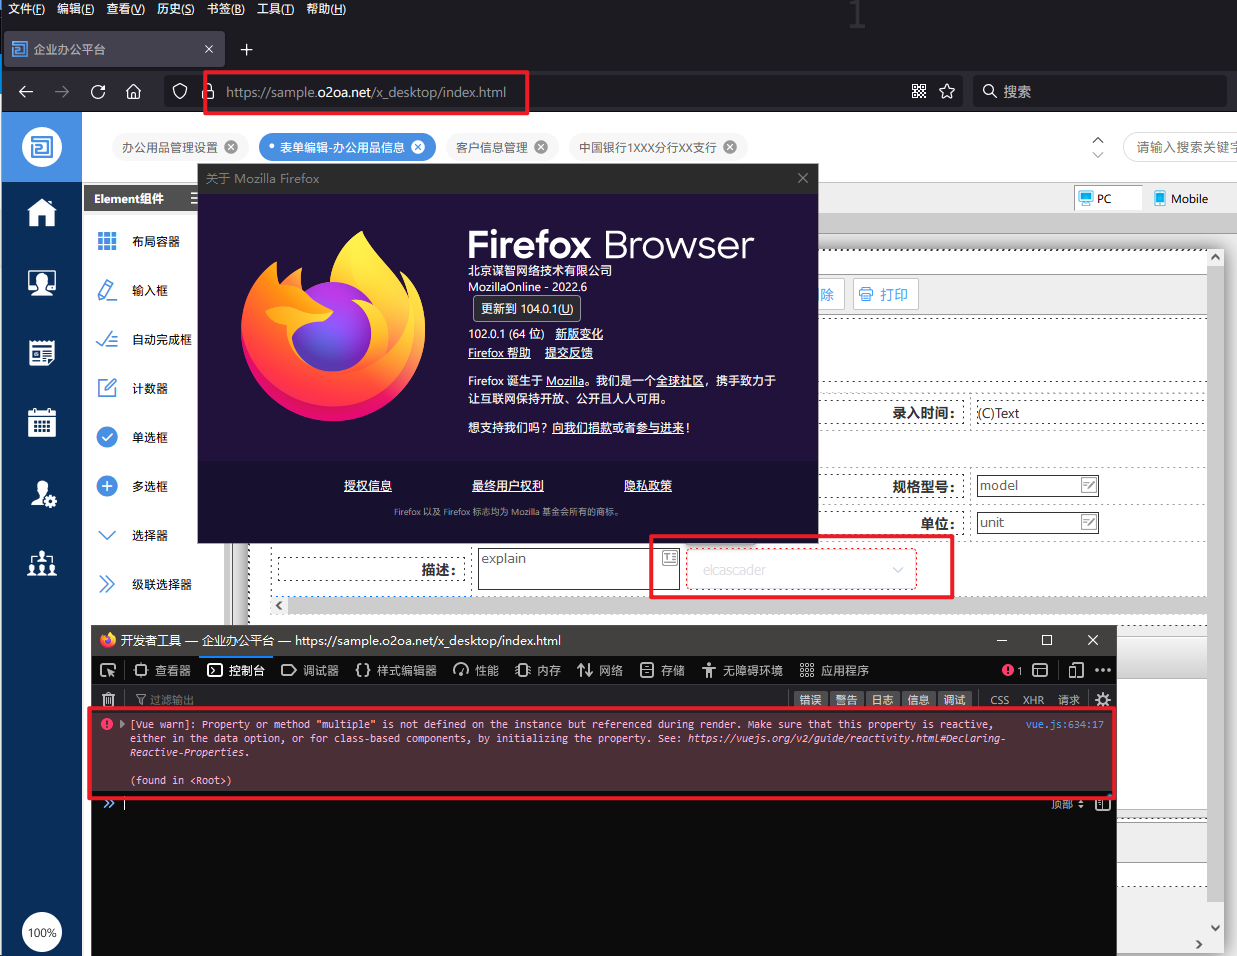Open the news bulletin icon in sidebar
The width and height of the screenshot is (1237, 956).
click(42, 353)
